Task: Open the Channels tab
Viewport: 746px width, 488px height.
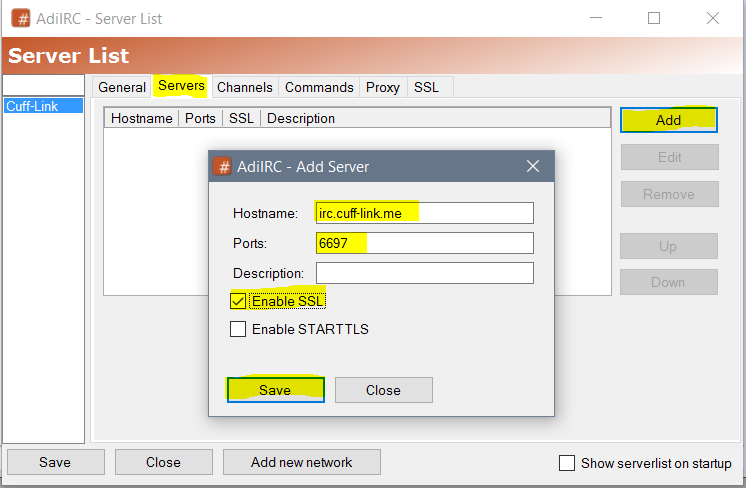Action: 245,87
